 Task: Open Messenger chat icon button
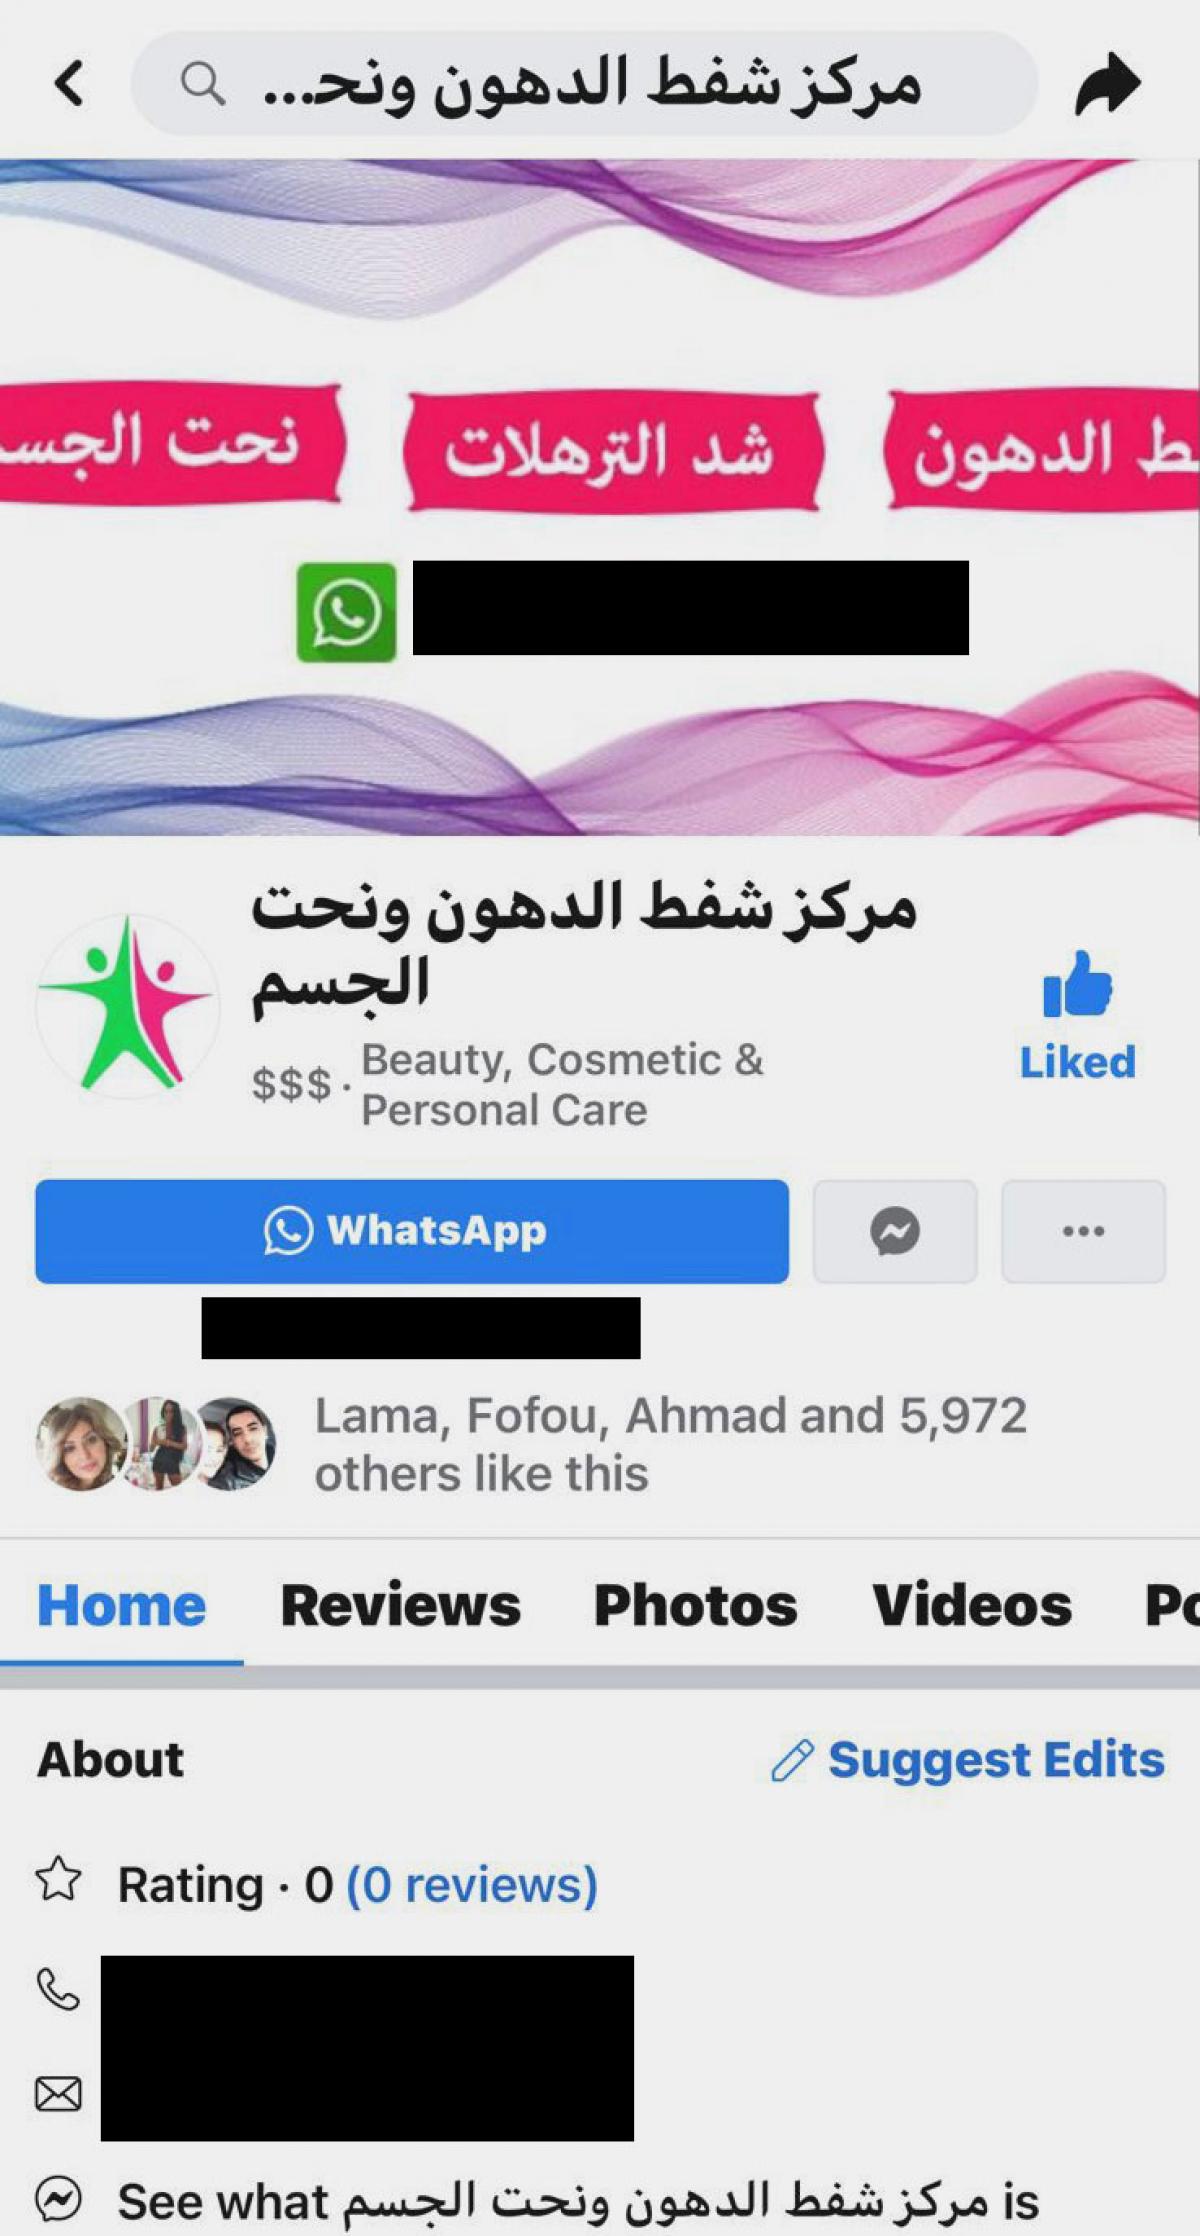895,1231
